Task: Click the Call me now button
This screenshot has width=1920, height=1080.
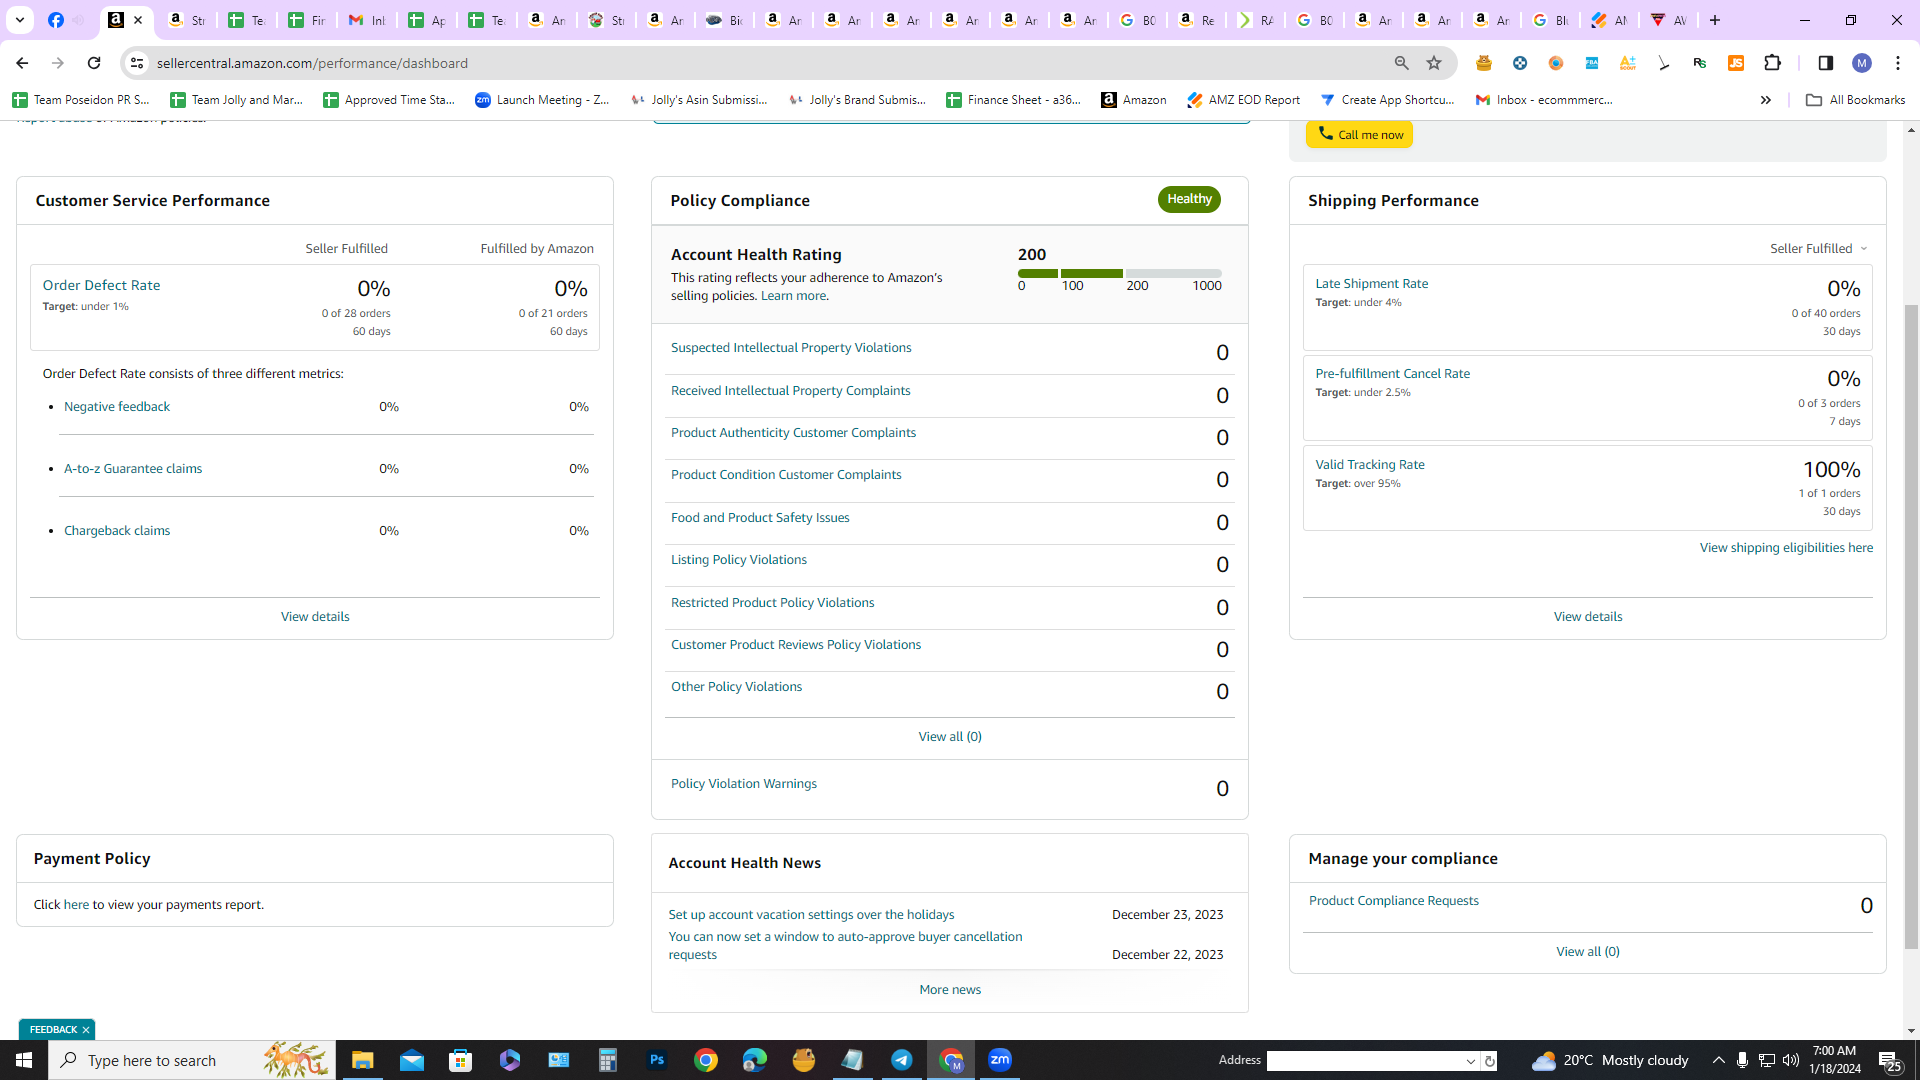Action: pyautogui.click(x=1359, y=134)
